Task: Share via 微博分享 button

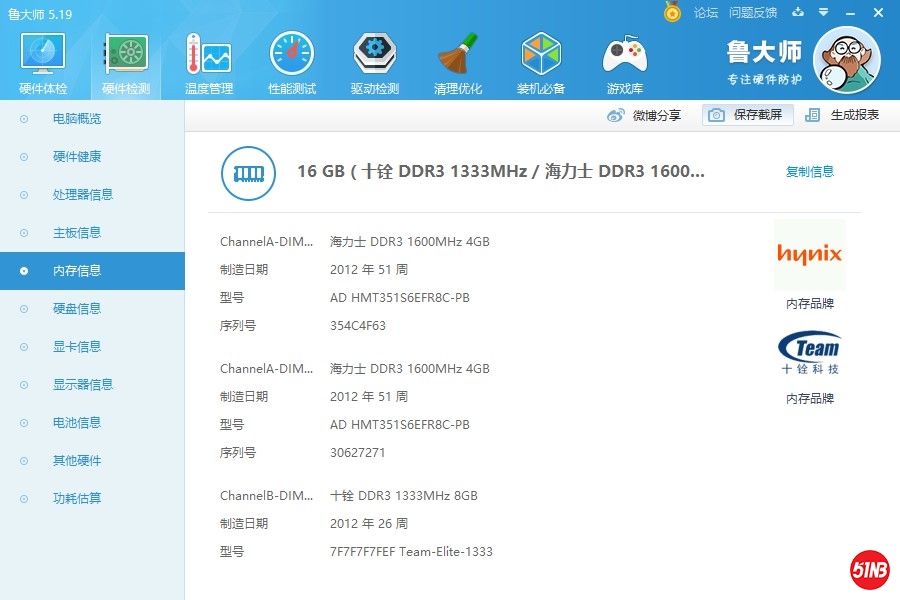Action: pos(645,115)
